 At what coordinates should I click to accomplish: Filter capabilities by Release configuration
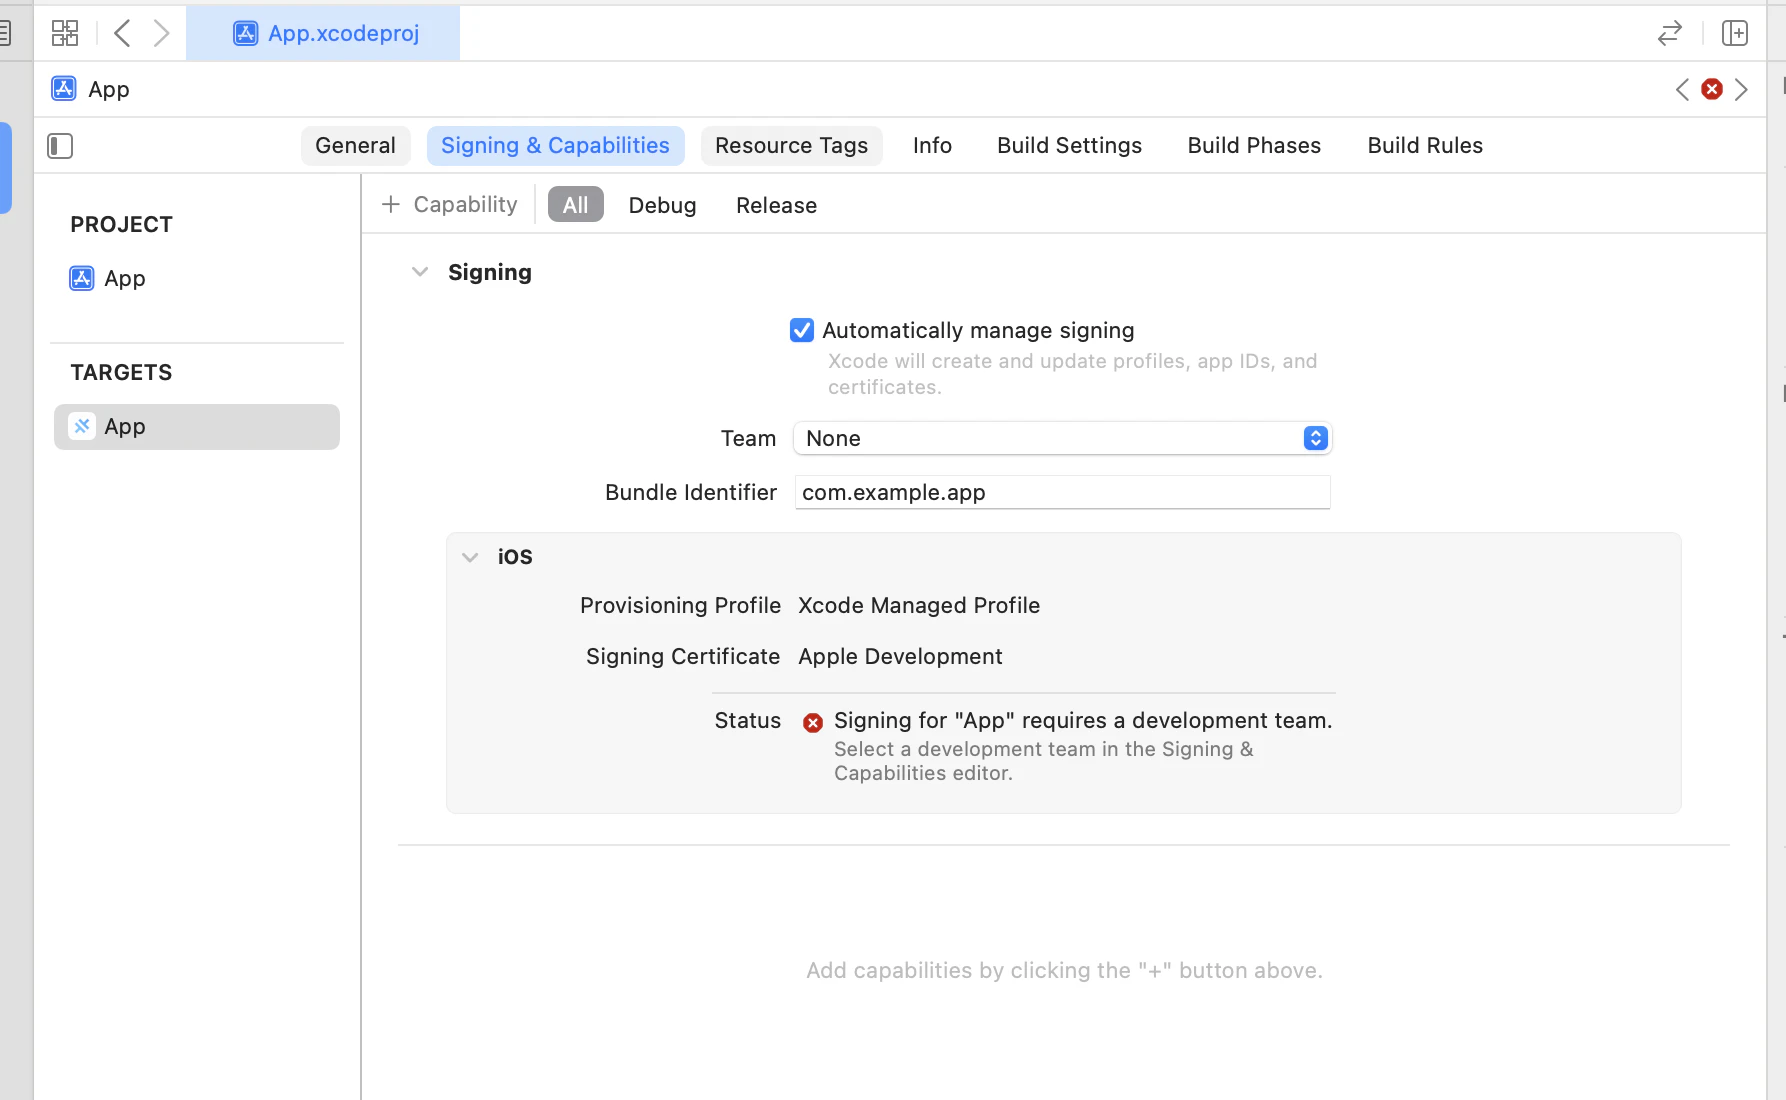776,204
